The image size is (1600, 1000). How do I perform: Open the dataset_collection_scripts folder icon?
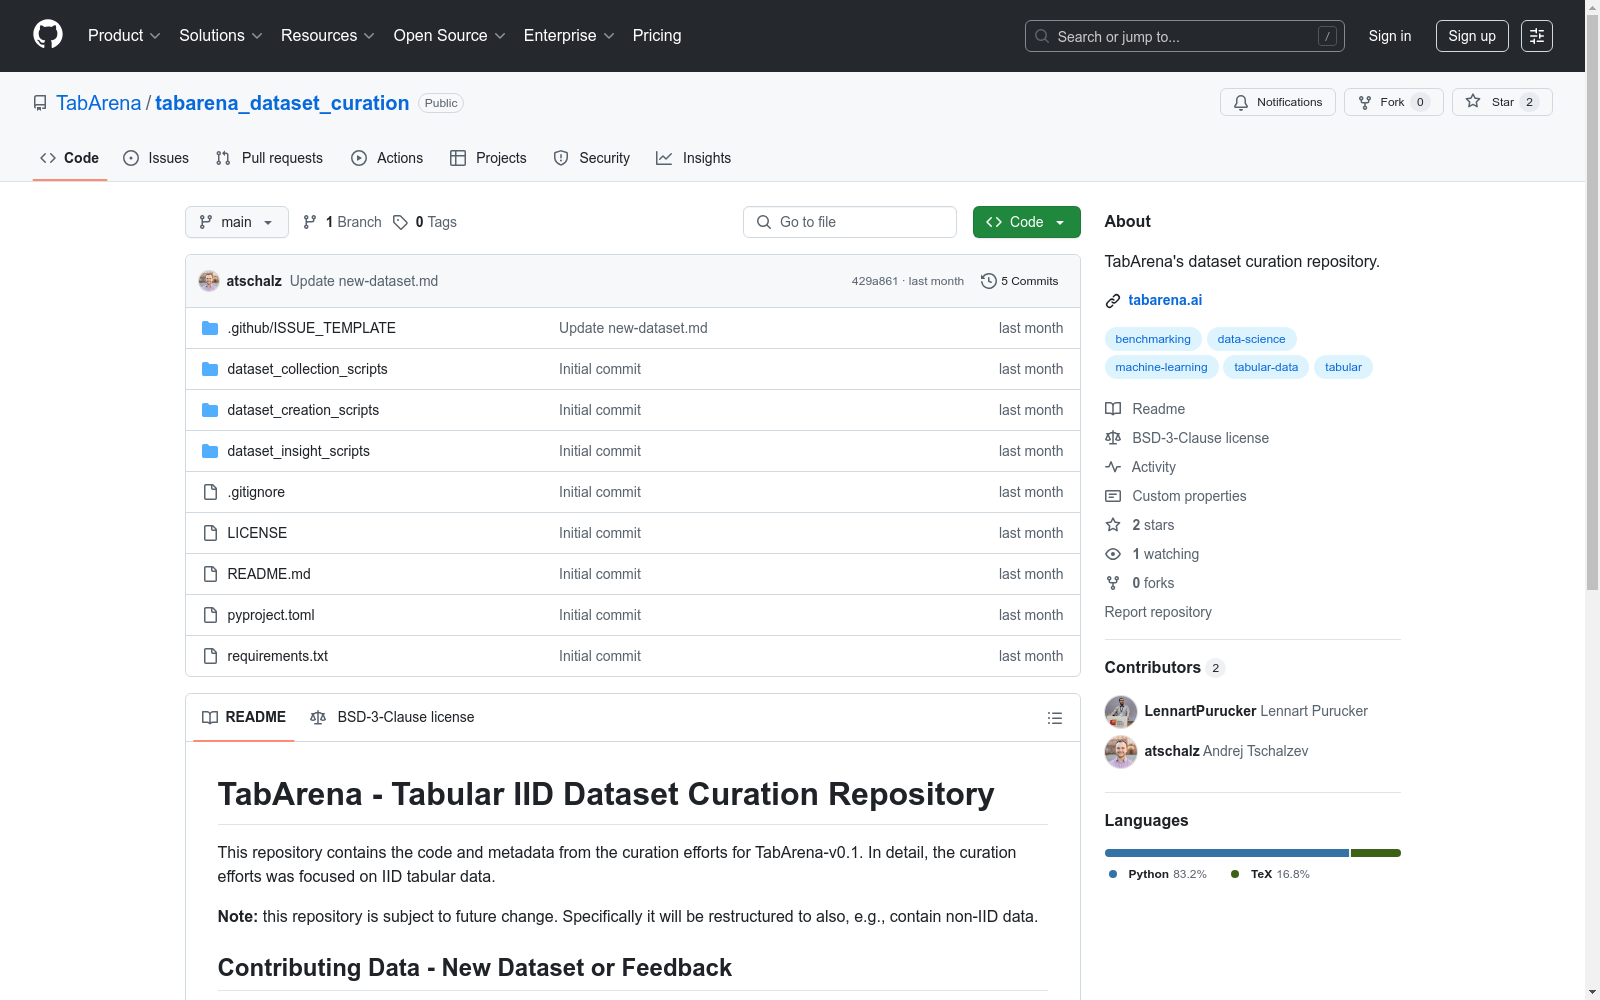tap(210, 369)
